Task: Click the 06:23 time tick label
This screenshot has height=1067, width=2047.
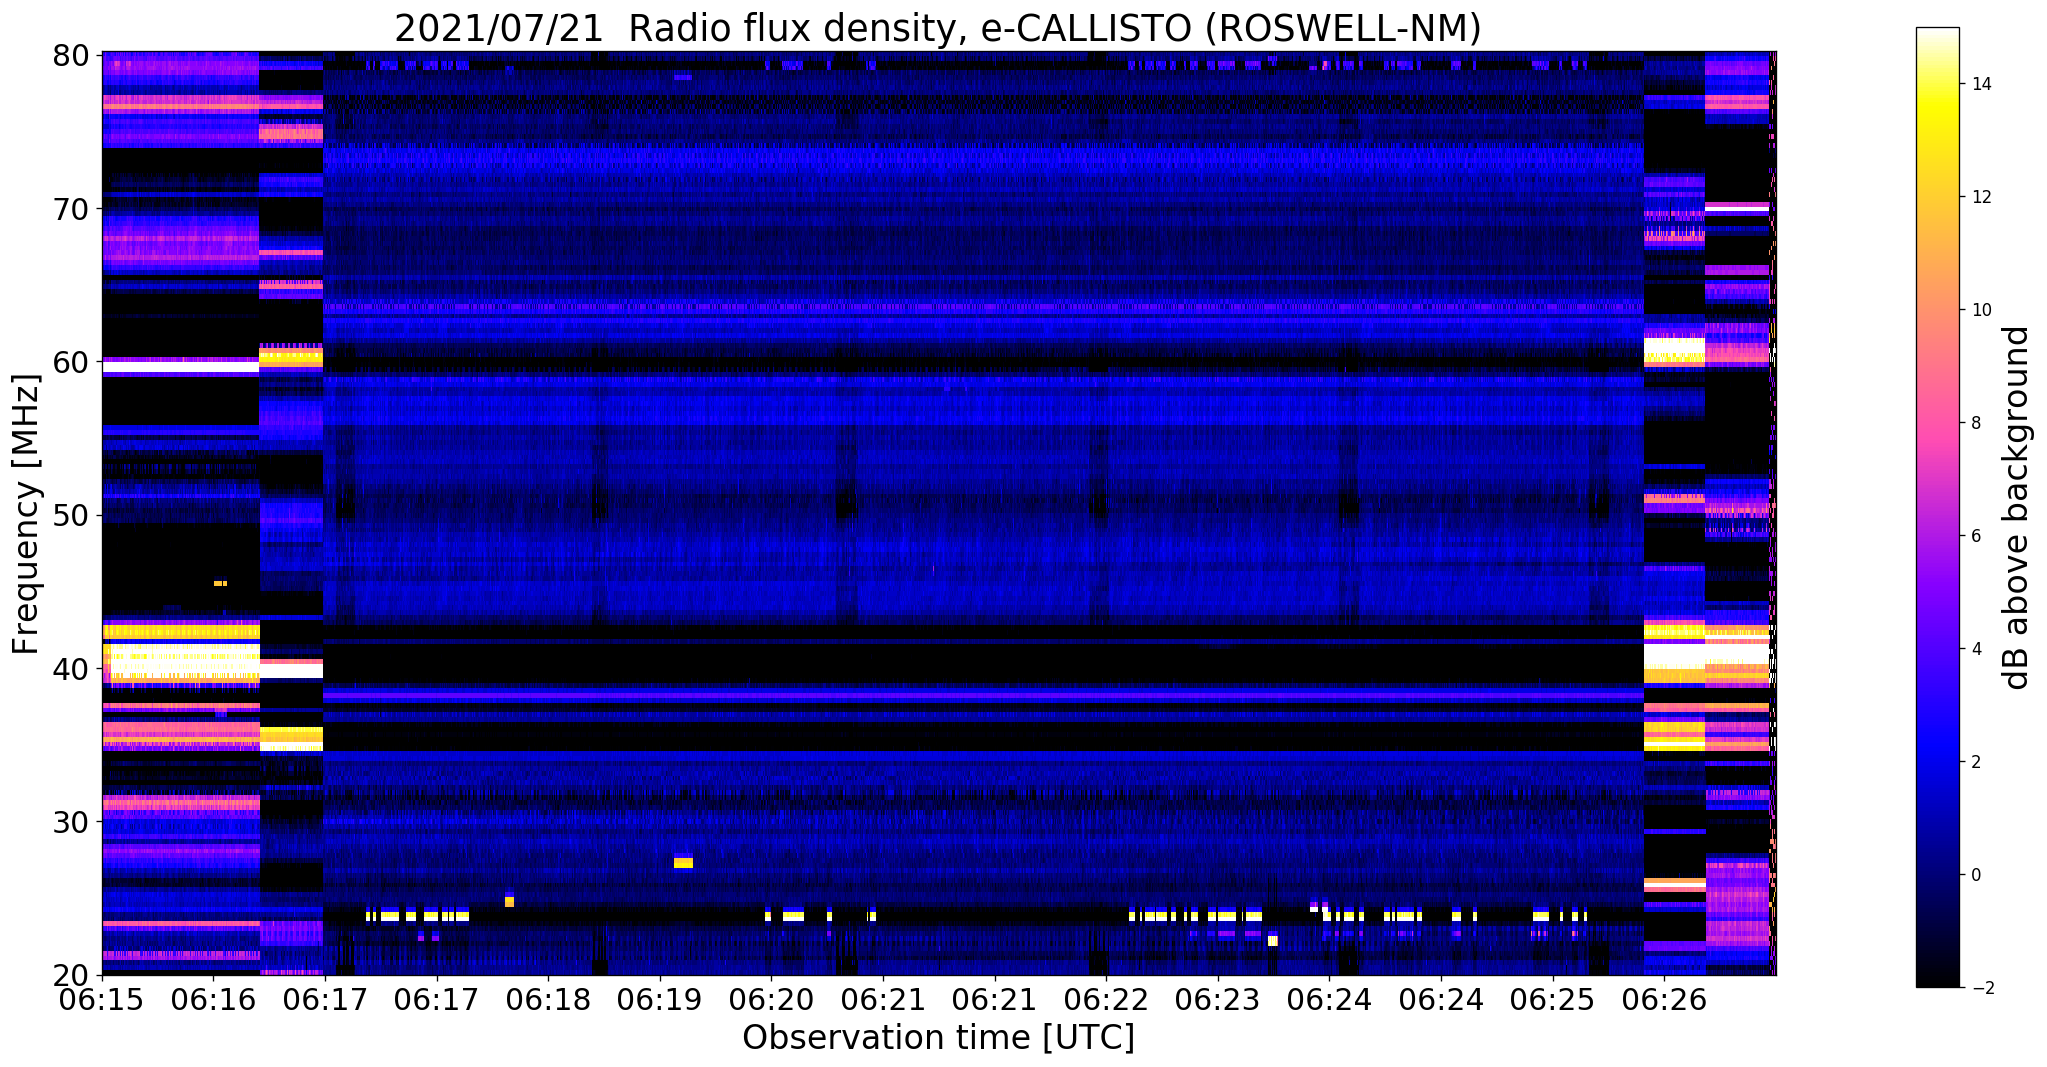Action: (1218, 999)
